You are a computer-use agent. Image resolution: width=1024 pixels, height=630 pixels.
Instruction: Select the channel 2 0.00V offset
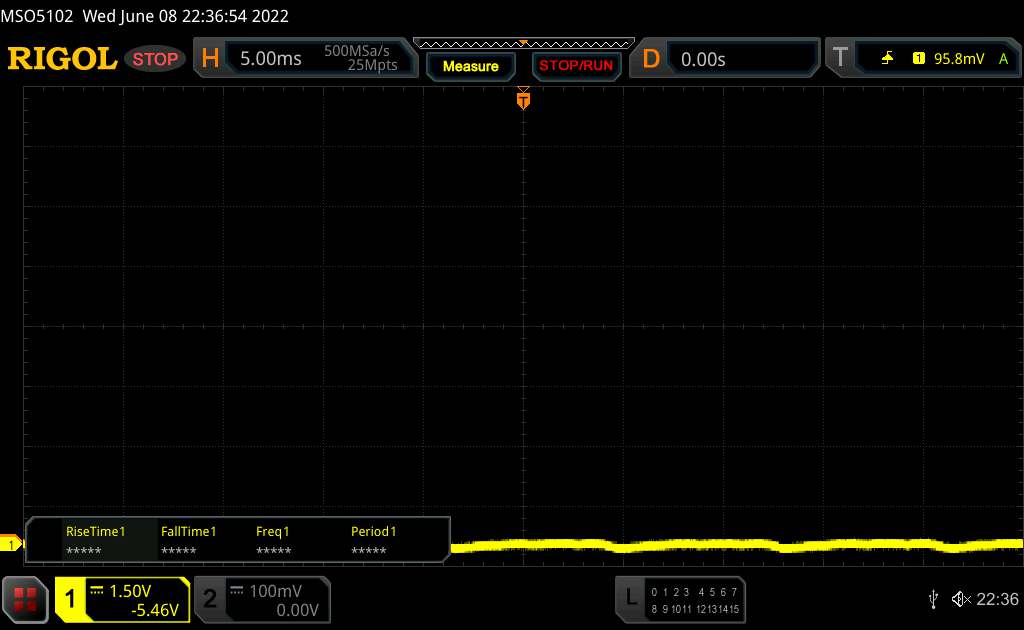297,610
